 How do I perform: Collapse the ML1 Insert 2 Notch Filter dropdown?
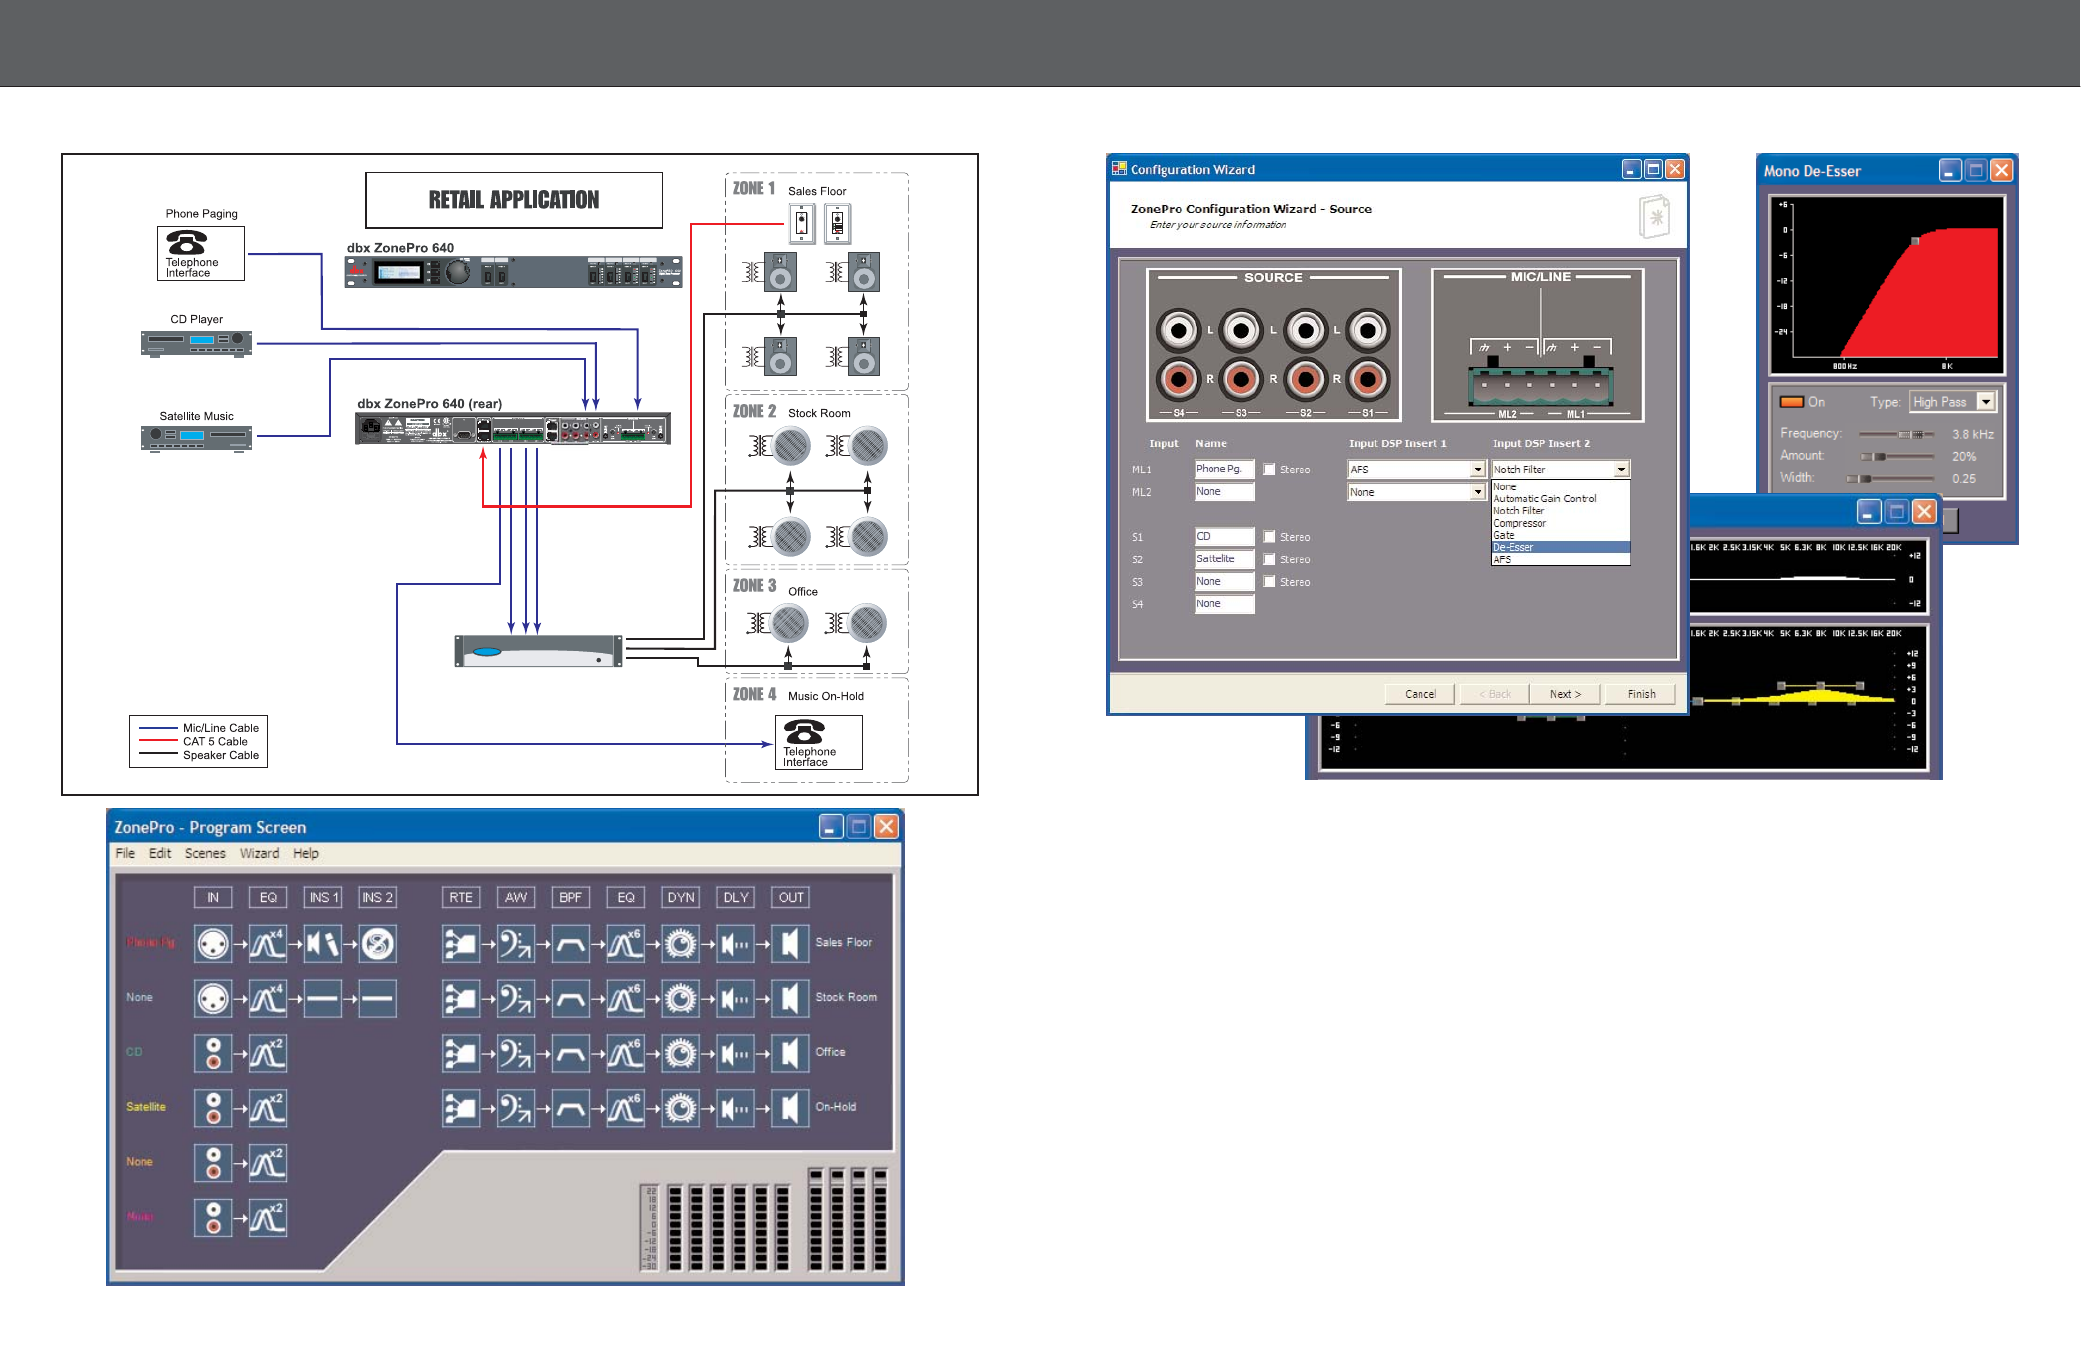[1622, 469]
